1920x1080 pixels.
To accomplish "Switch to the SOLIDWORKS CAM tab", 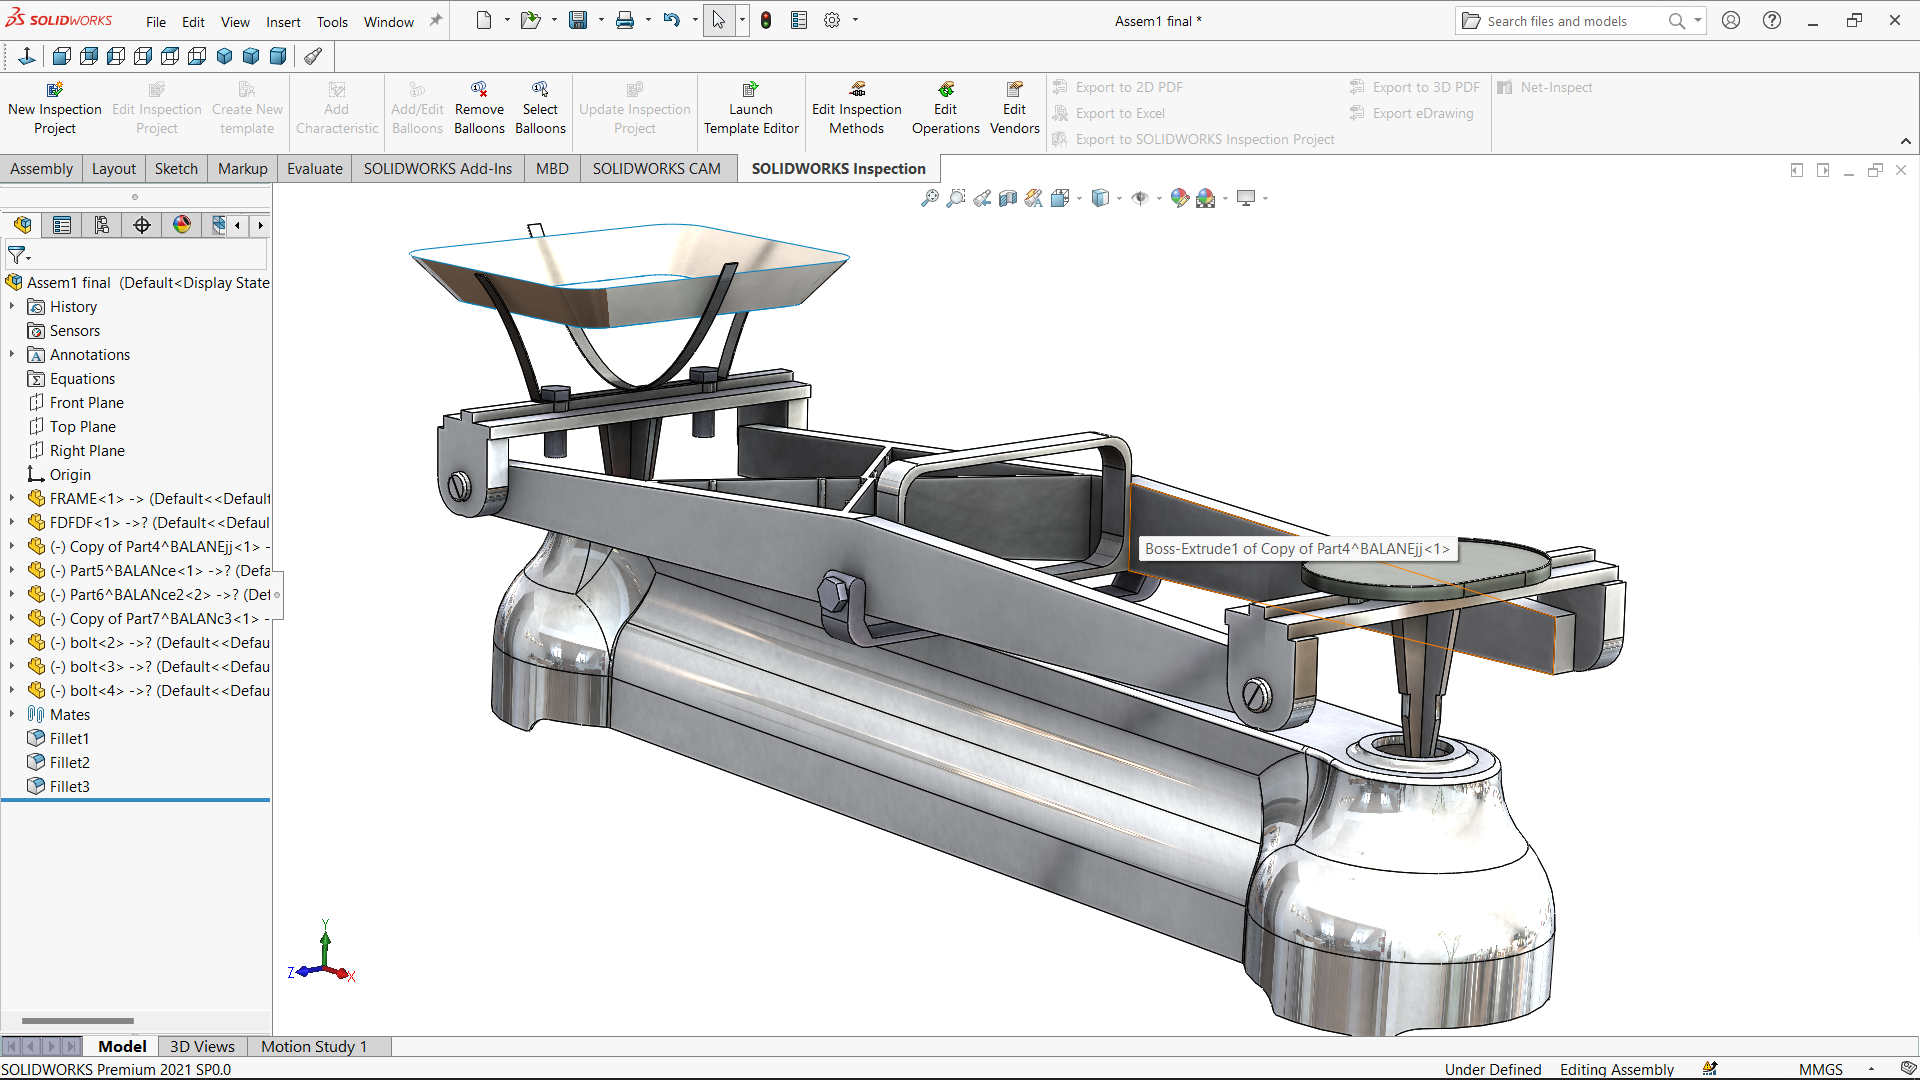I will [x=656, y=168].
